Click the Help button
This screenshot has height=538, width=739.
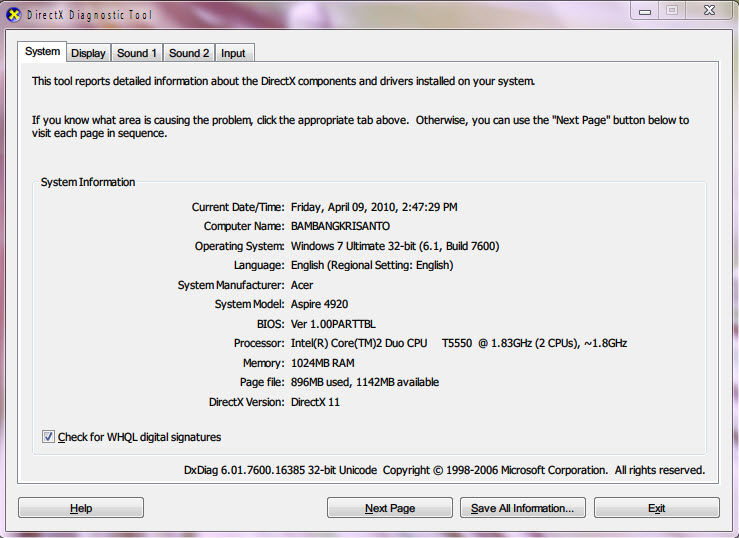click(x=81, y=508)
